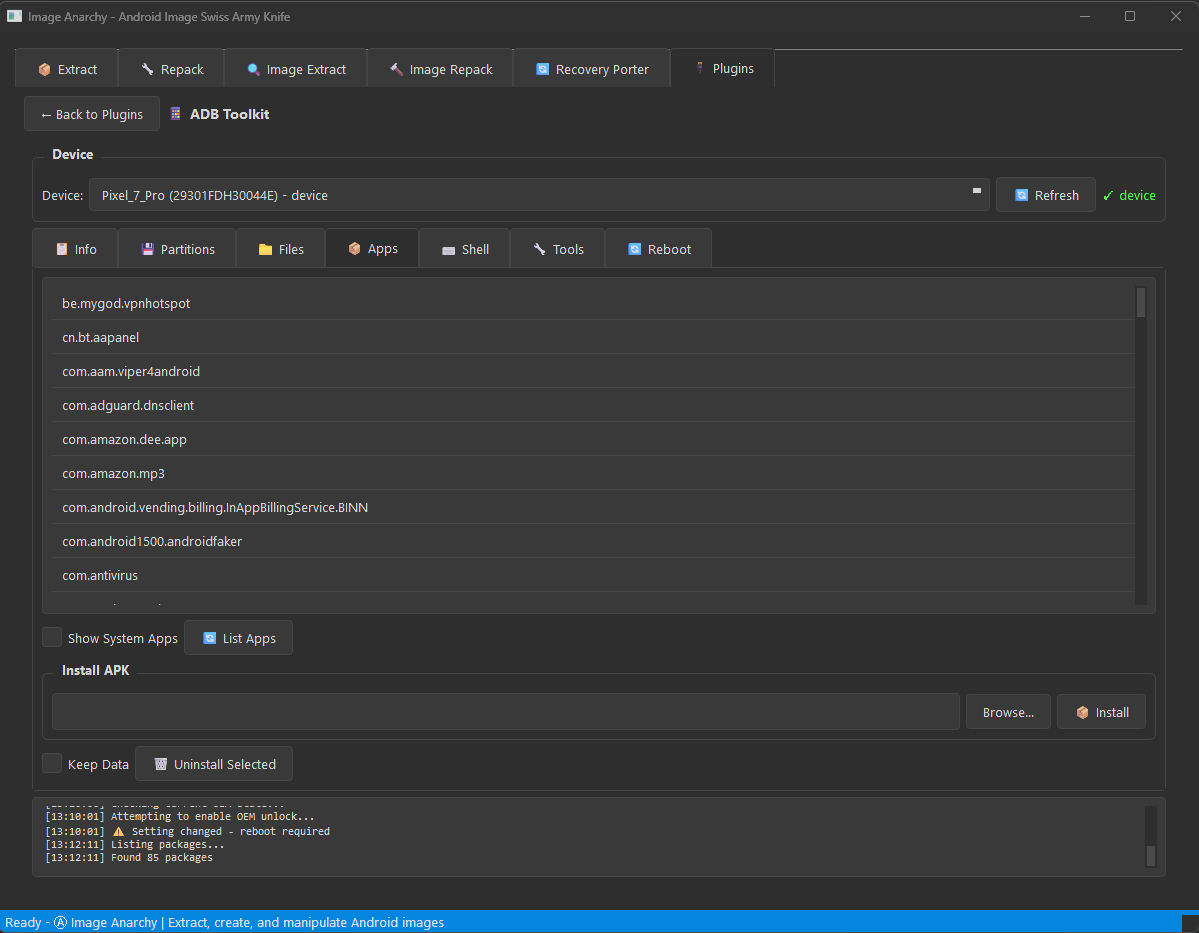
Task: Open the Device selection dropdown
Action: point(539,195)
